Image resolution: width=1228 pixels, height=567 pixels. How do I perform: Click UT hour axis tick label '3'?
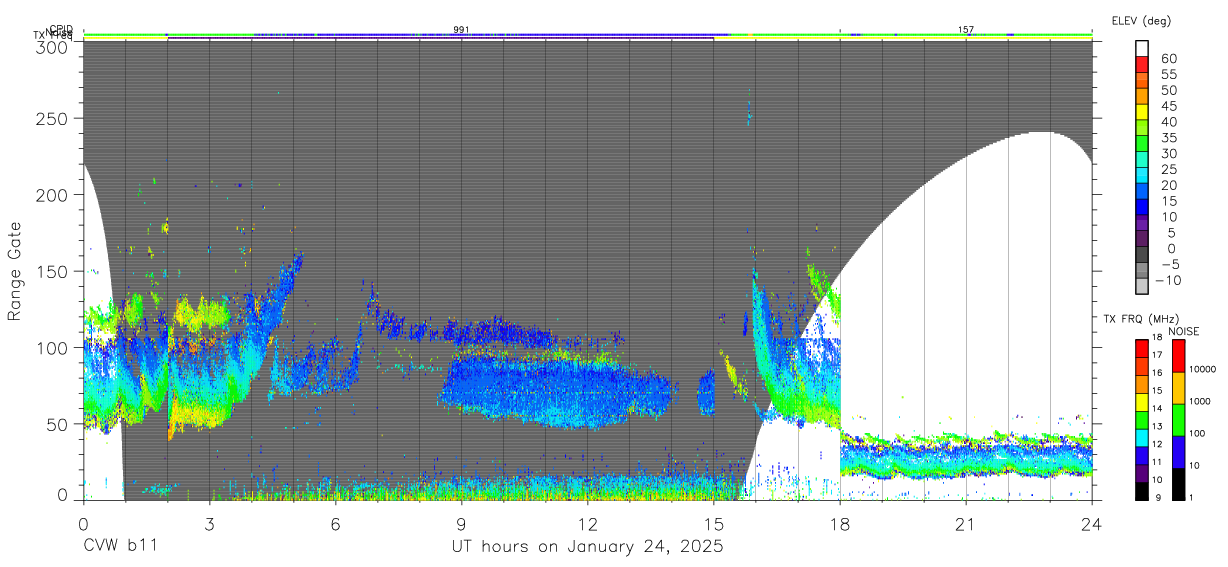click(209, 523)
